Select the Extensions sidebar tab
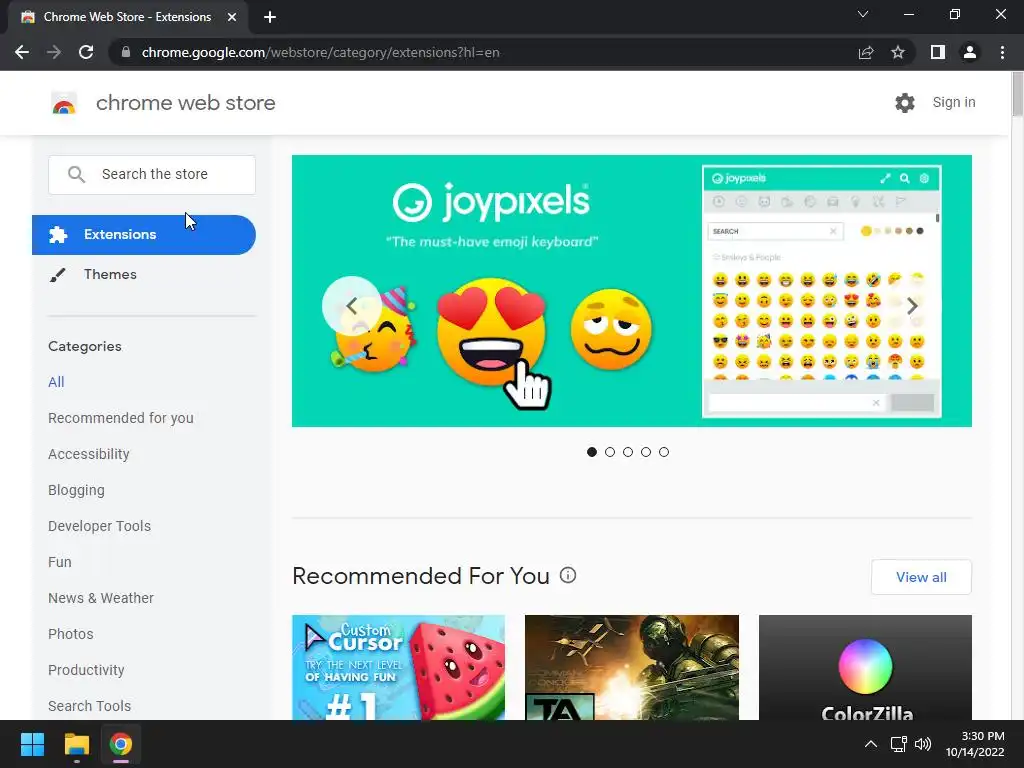The height and width of the screenshot is (768, 1024). [144, 234]
